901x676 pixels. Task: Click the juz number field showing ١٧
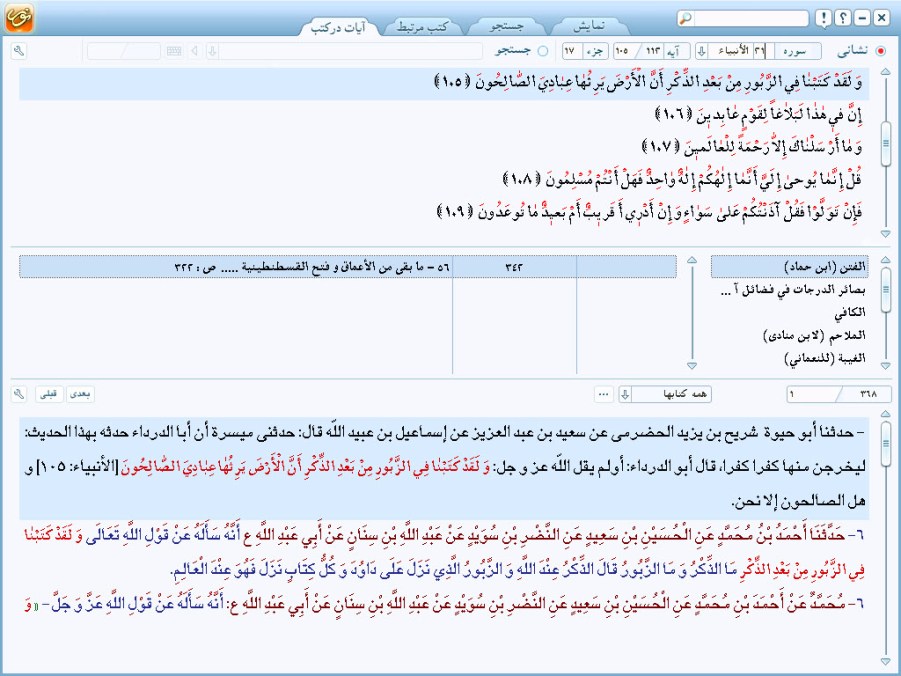(x=570, y=51)
